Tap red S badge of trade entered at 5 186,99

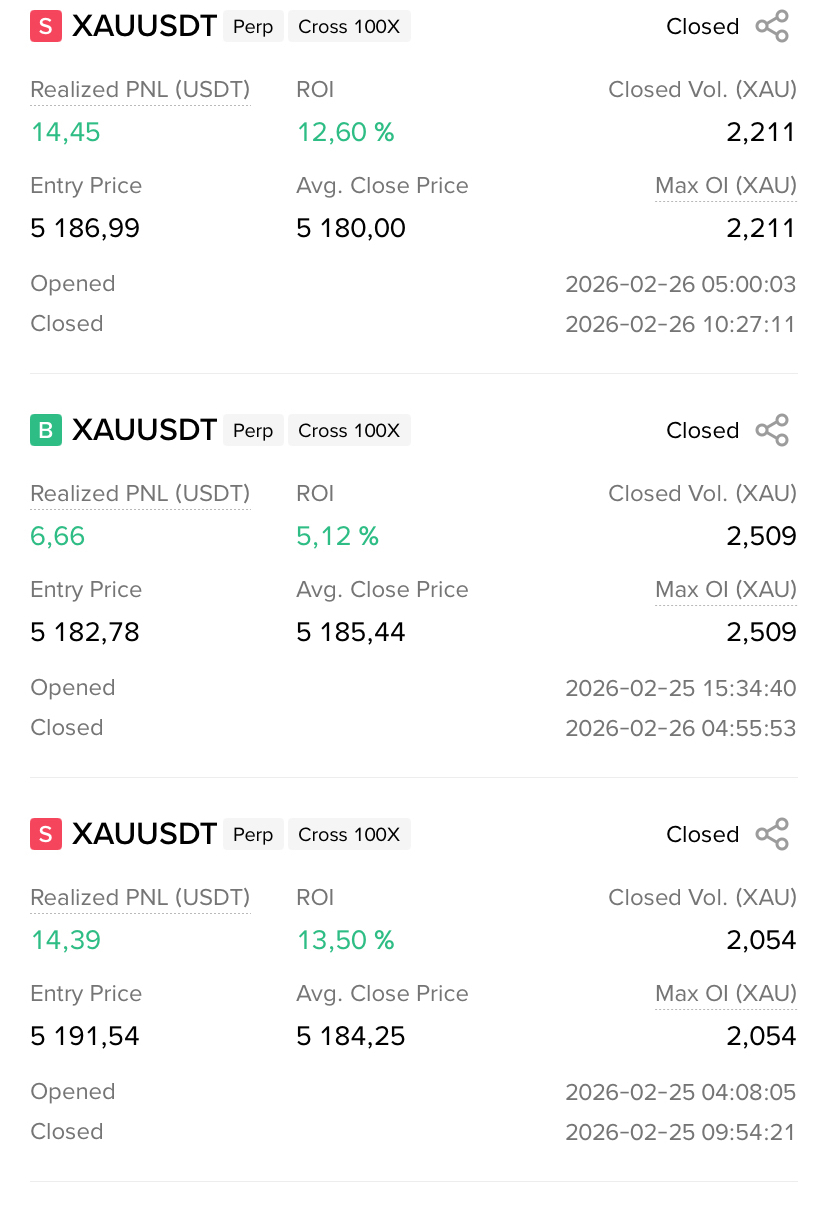[x=46, y=27]
